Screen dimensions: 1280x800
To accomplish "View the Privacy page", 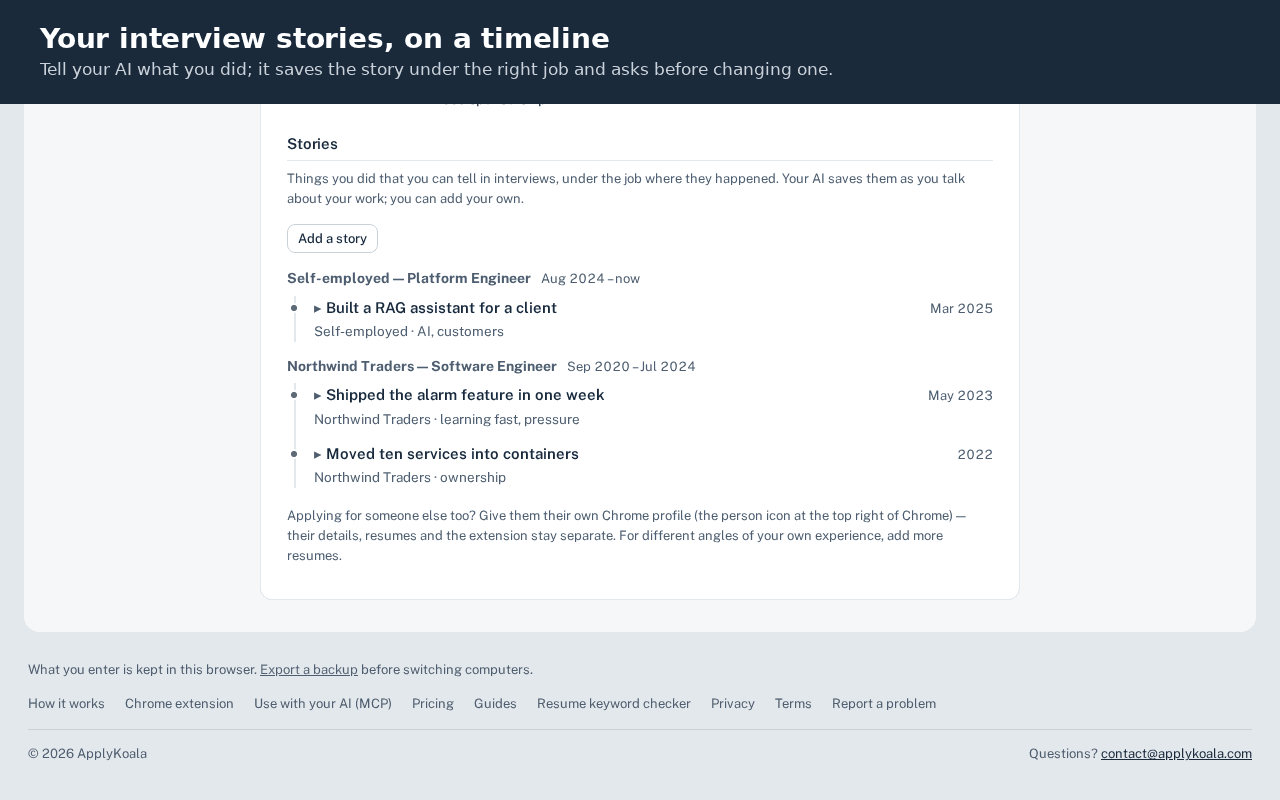I will 733,704.
